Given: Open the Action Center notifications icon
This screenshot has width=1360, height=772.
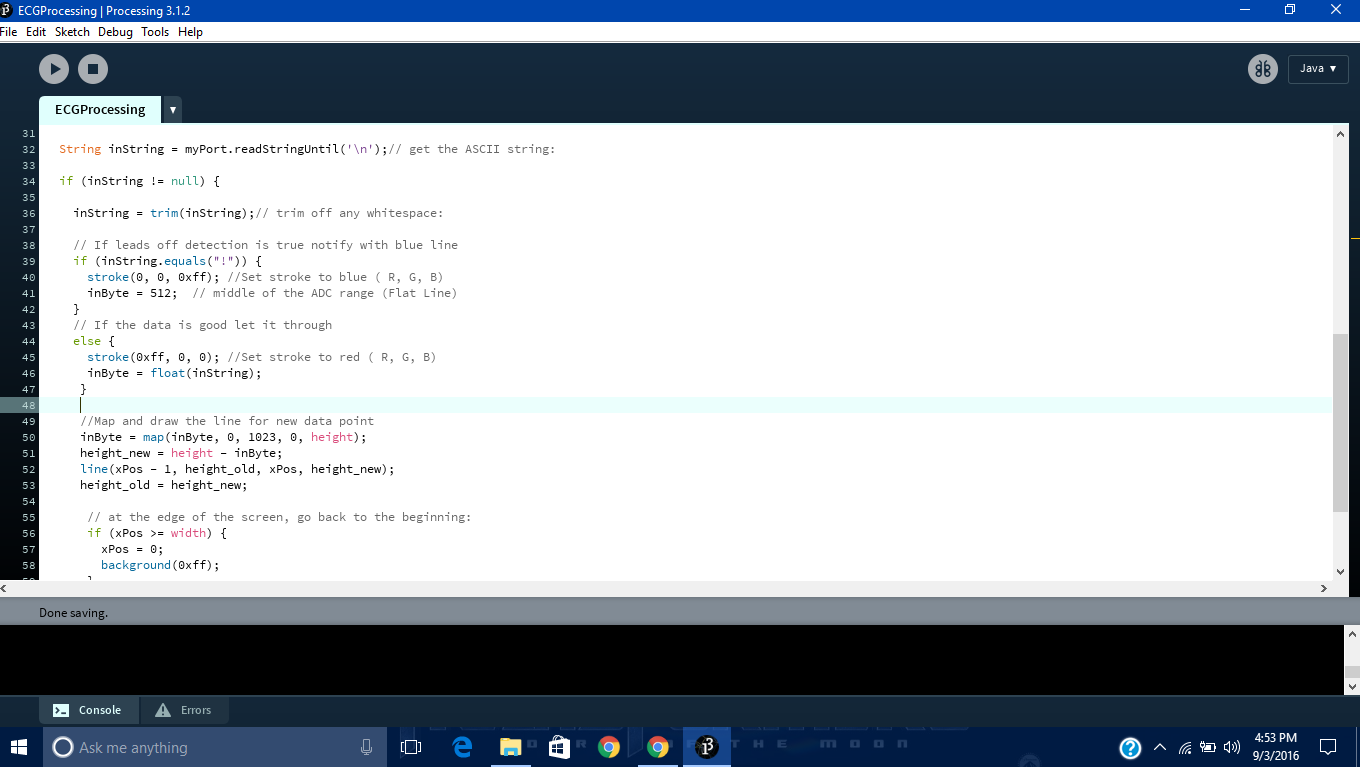Looking at the screenshot, I should click(x=1328, y=747).
